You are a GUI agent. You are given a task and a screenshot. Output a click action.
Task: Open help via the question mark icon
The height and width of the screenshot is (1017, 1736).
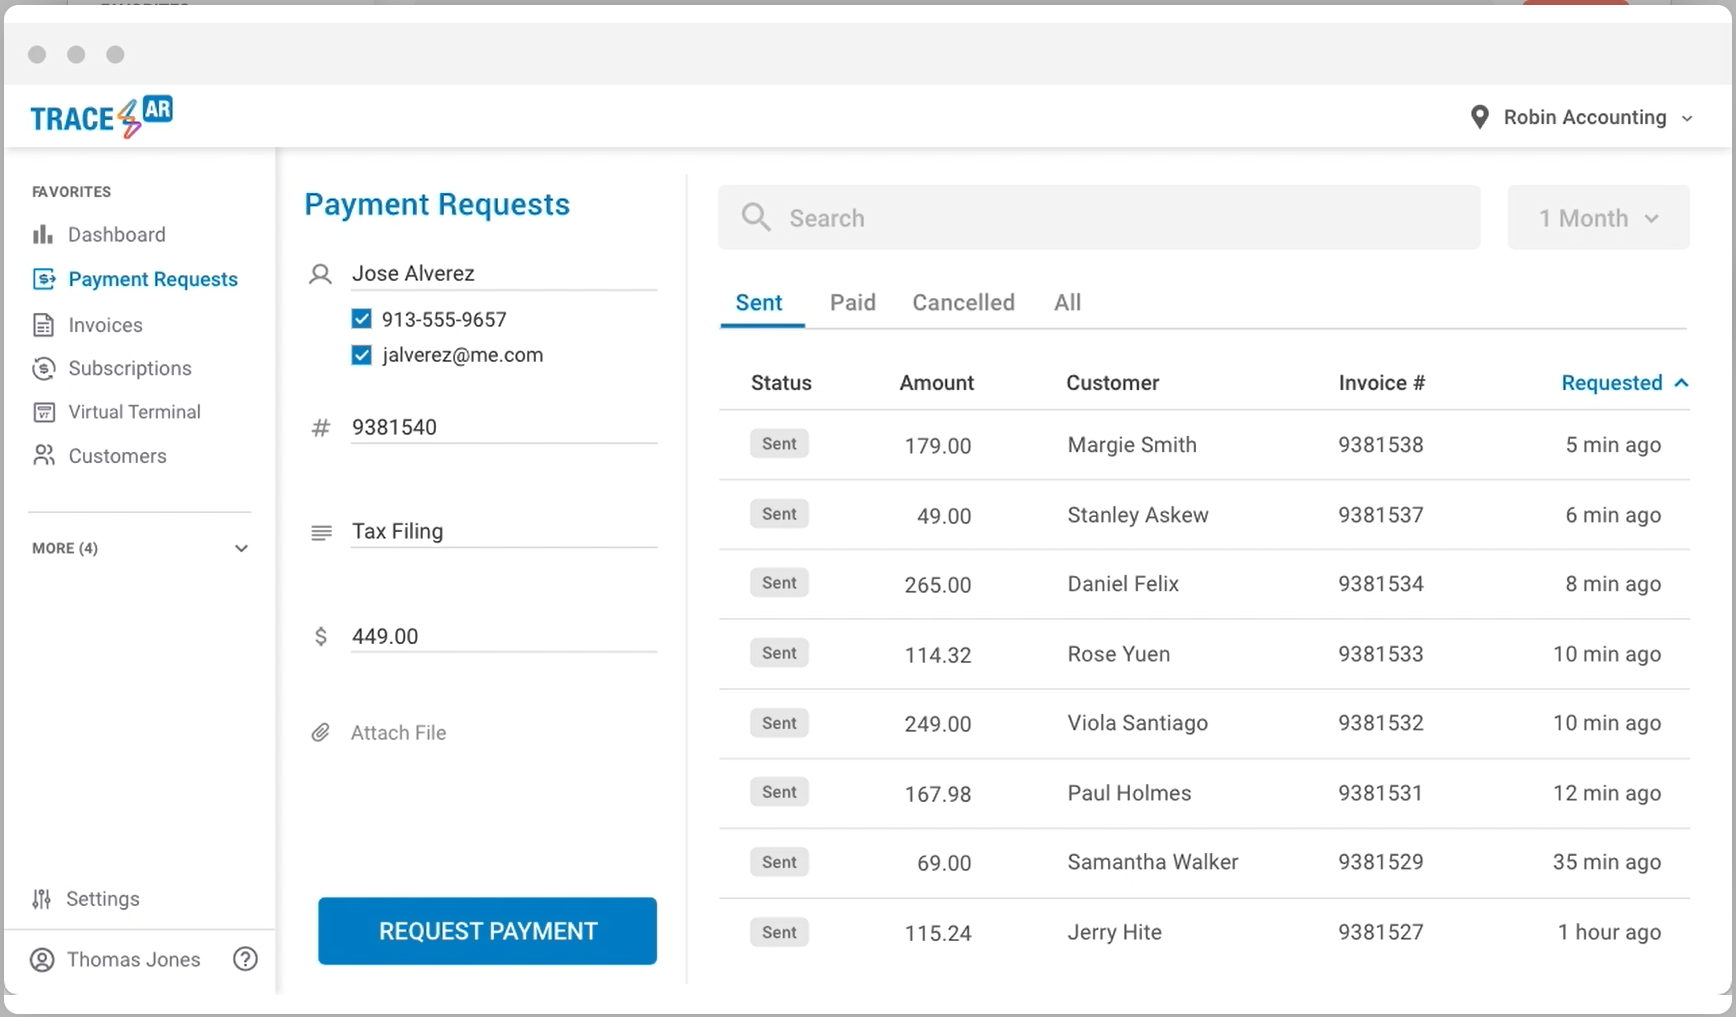click(x=245, y=959)
